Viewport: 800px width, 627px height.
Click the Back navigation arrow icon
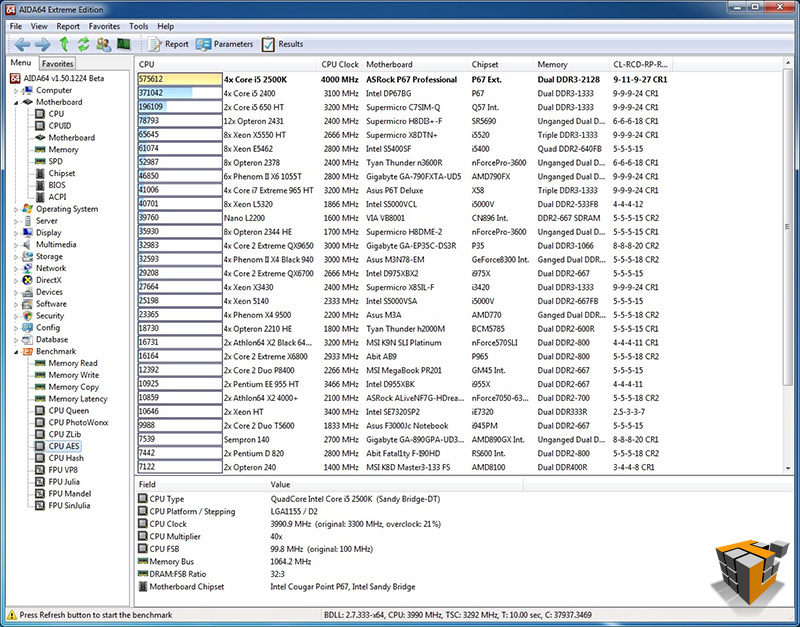point(22,44)
